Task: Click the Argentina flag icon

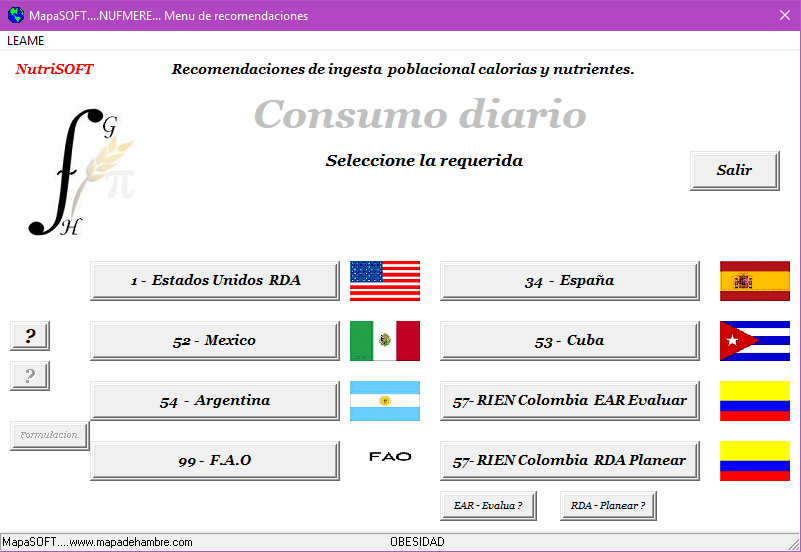Action: (x=385, y=401)
